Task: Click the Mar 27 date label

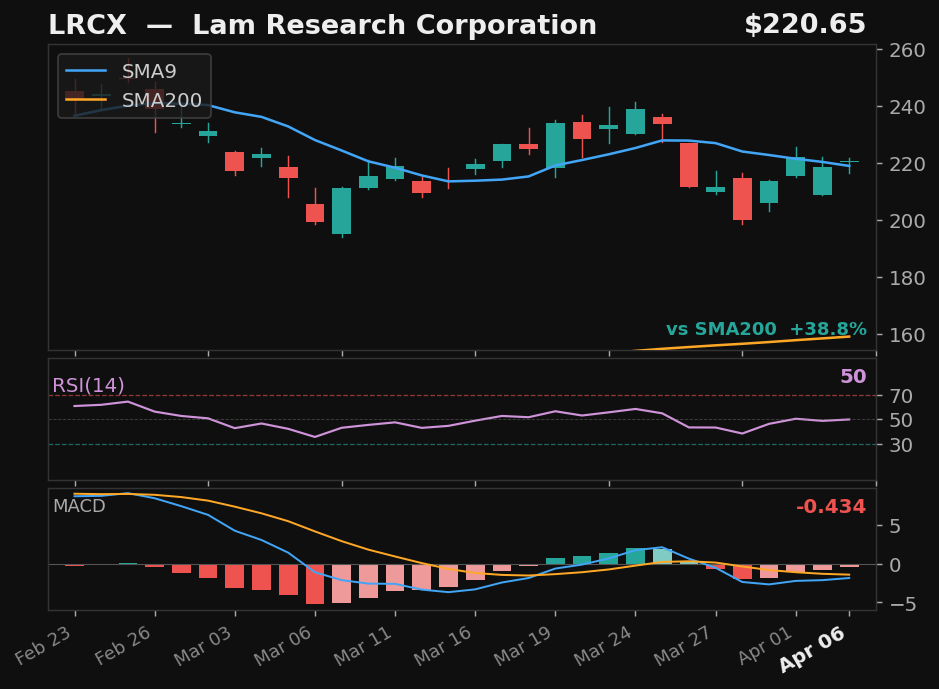Action: tap(683, 646)
